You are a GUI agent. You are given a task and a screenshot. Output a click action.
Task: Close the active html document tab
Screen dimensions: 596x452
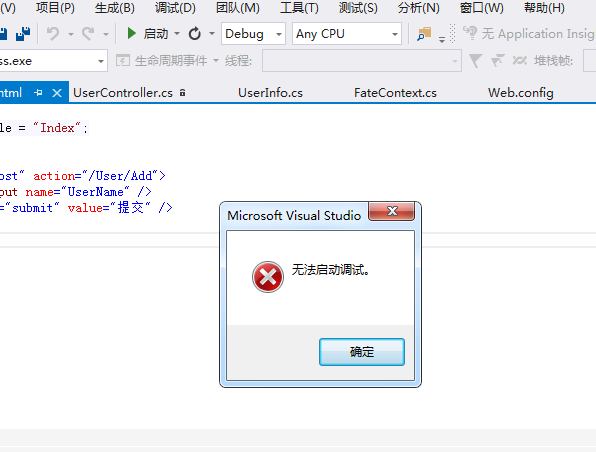click(x=57, y=93)
